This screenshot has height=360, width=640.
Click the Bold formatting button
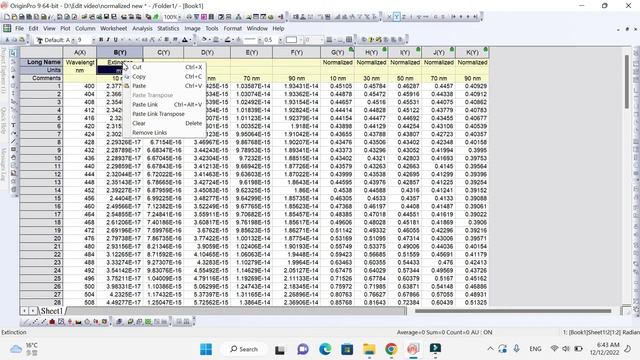(x=101, y=40)
